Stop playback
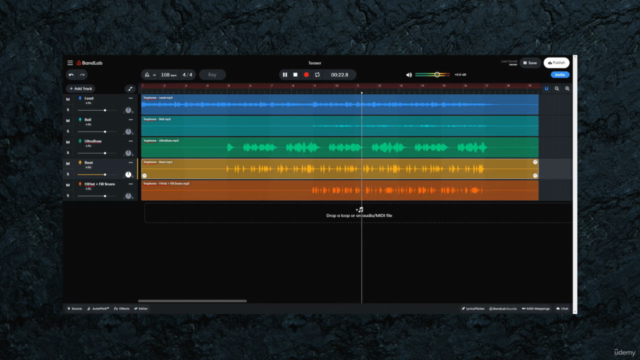Viewport: 640px width, 360px height. click(296, 75)
